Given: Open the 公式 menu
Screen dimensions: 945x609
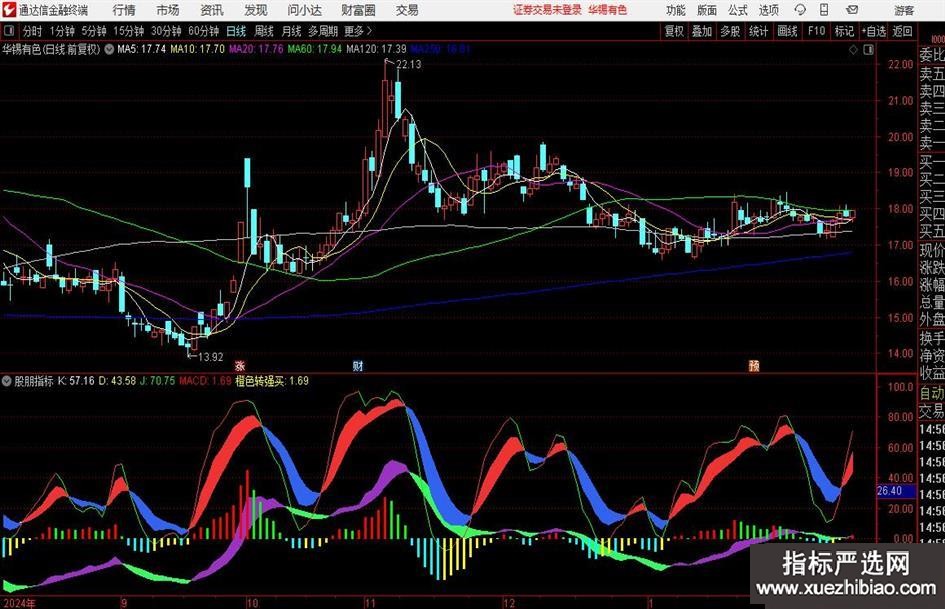Looking at the screenshot, I should [738, 10].
